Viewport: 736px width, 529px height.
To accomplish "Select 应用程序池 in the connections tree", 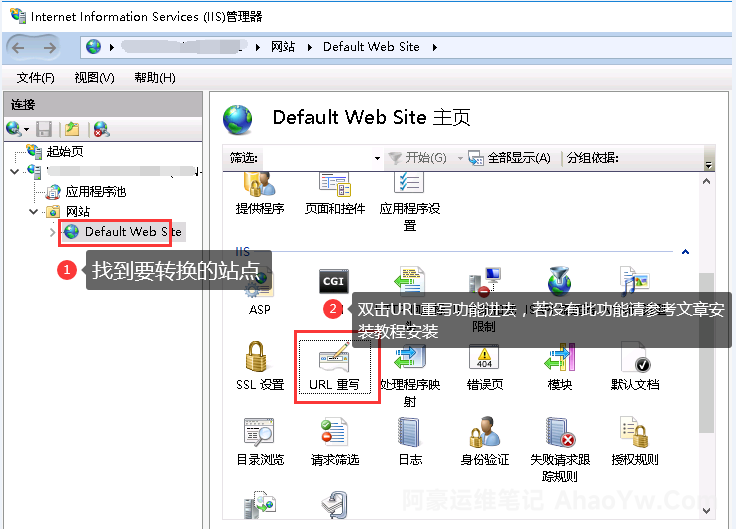I will [95, 192].
